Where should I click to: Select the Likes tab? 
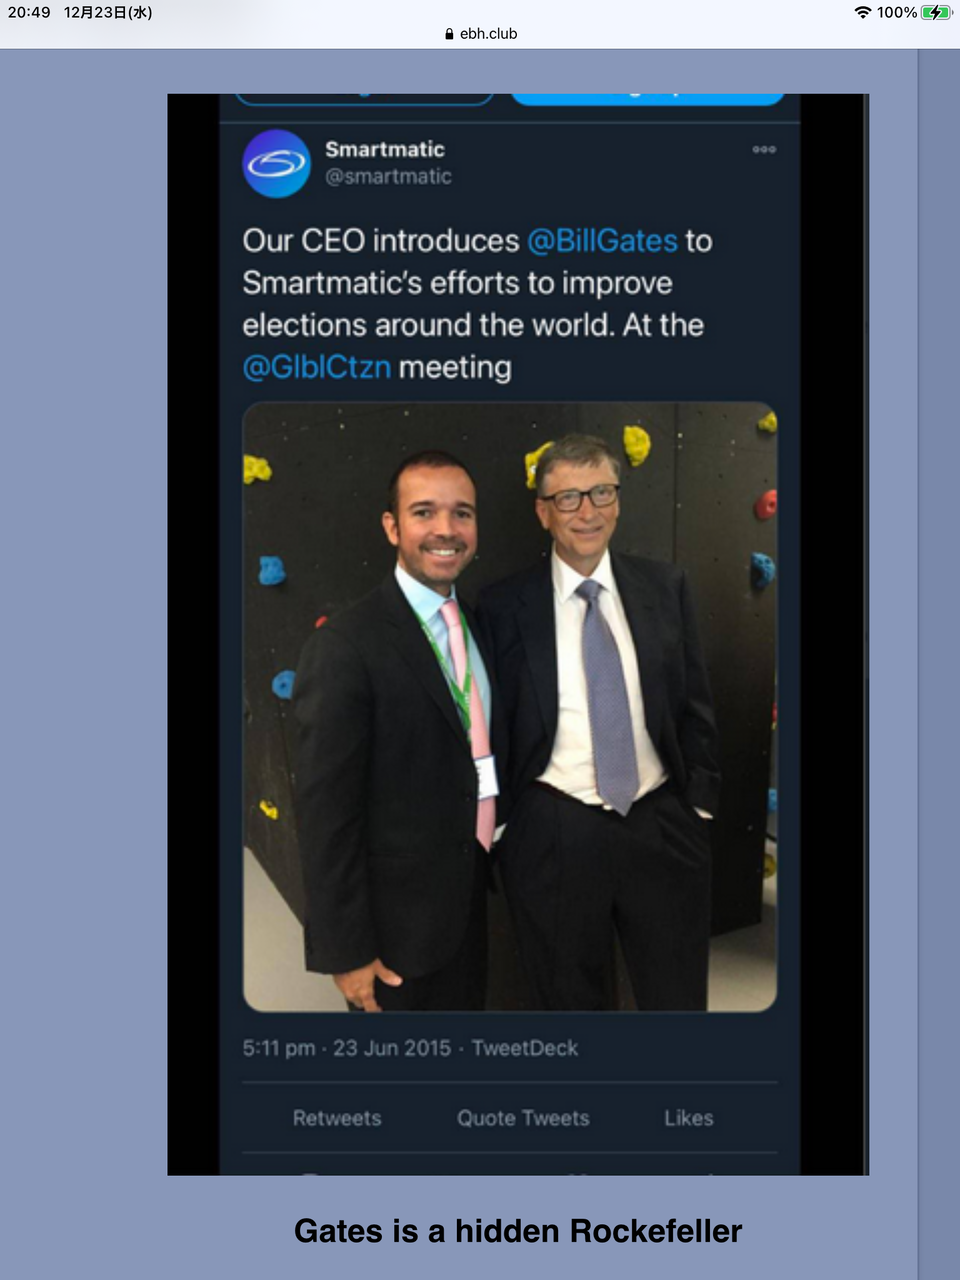(689, 1118)
